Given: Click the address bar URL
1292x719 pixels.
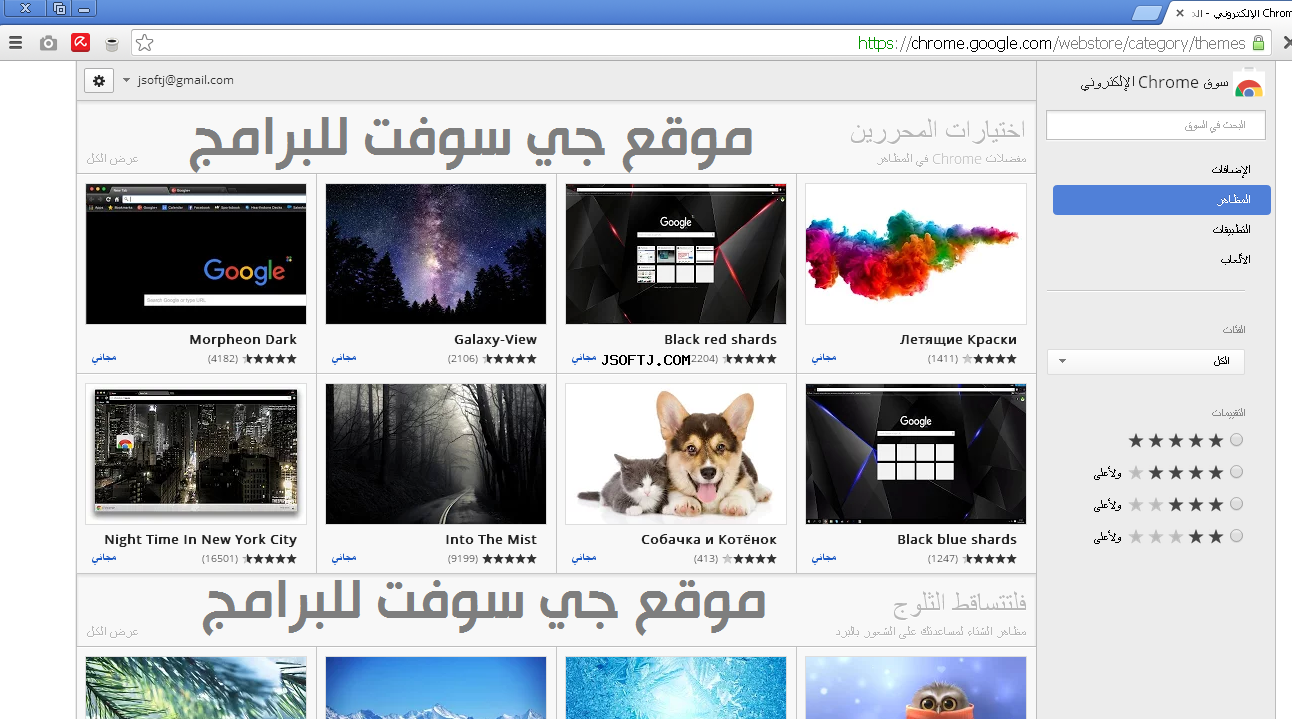Looking at the screenshot, I should 1052,43.
